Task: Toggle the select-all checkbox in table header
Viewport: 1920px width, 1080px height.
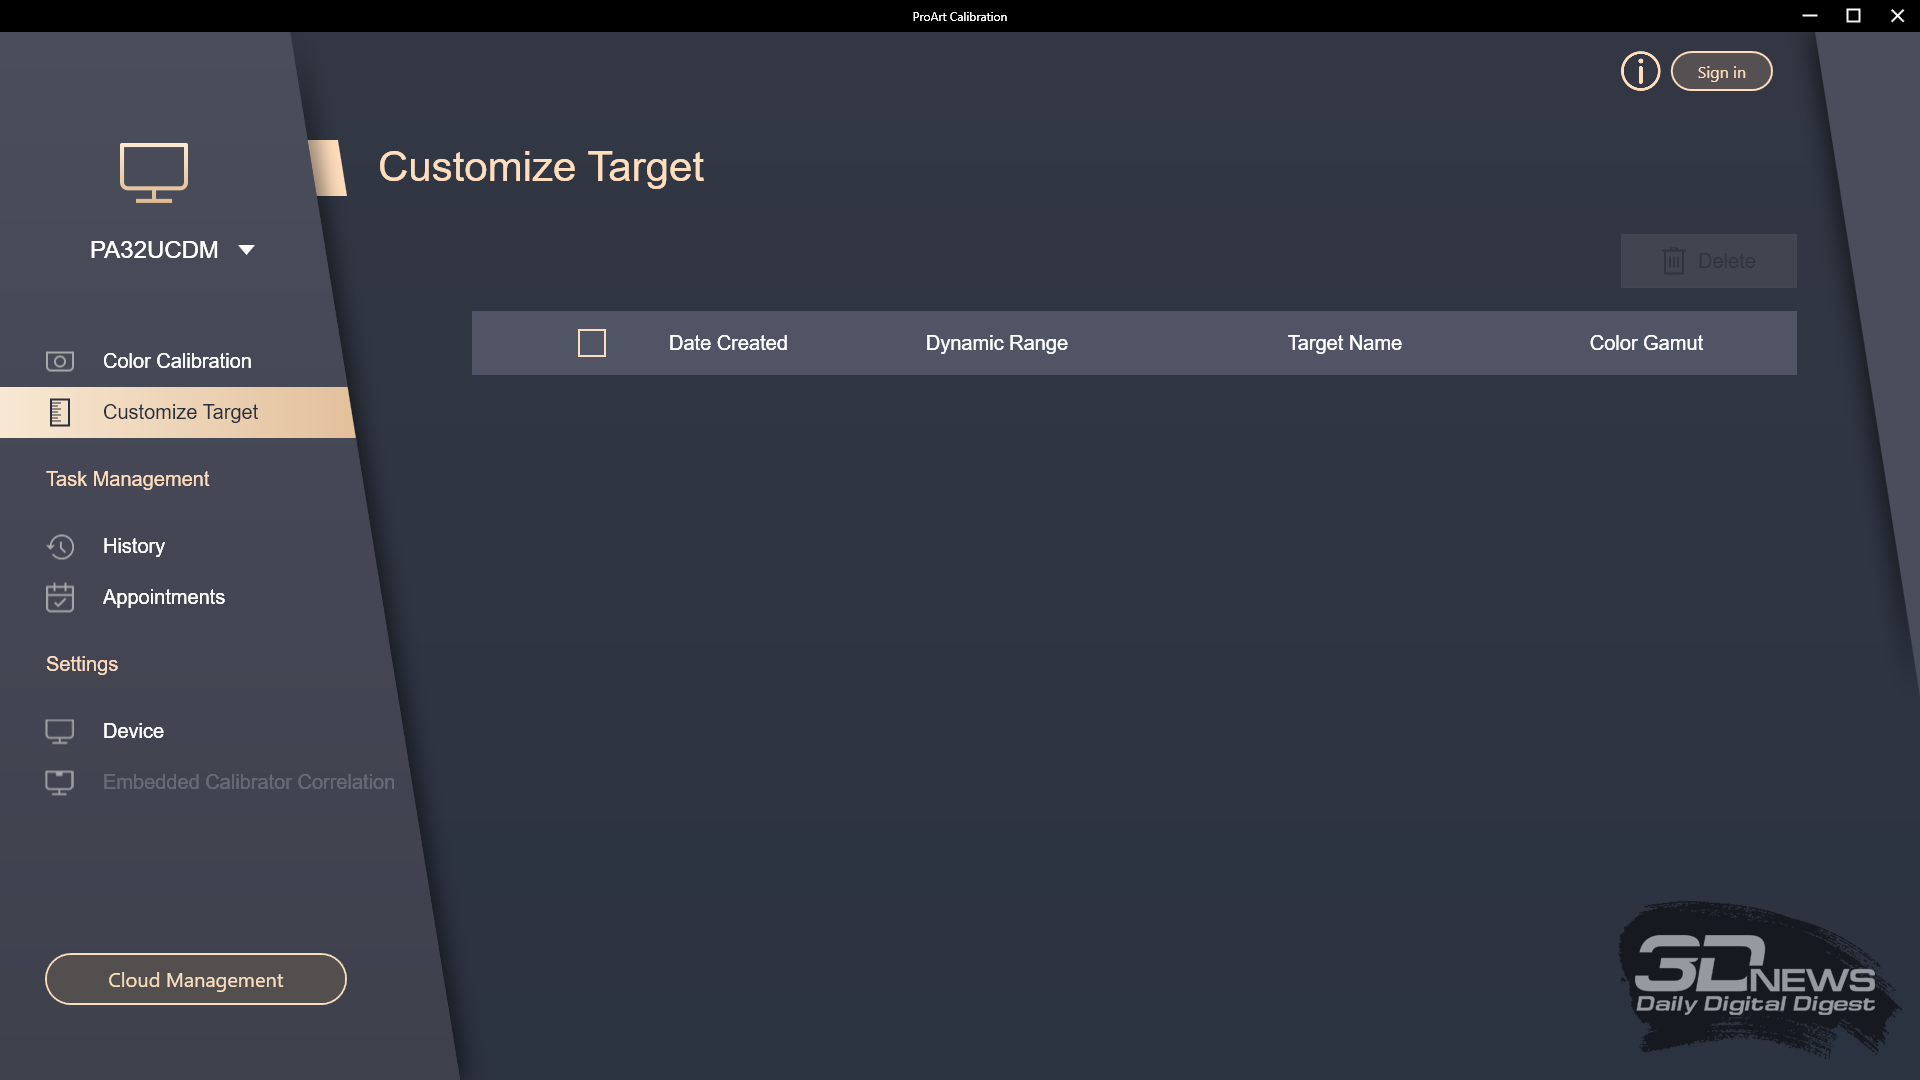Action: point(592,343)
